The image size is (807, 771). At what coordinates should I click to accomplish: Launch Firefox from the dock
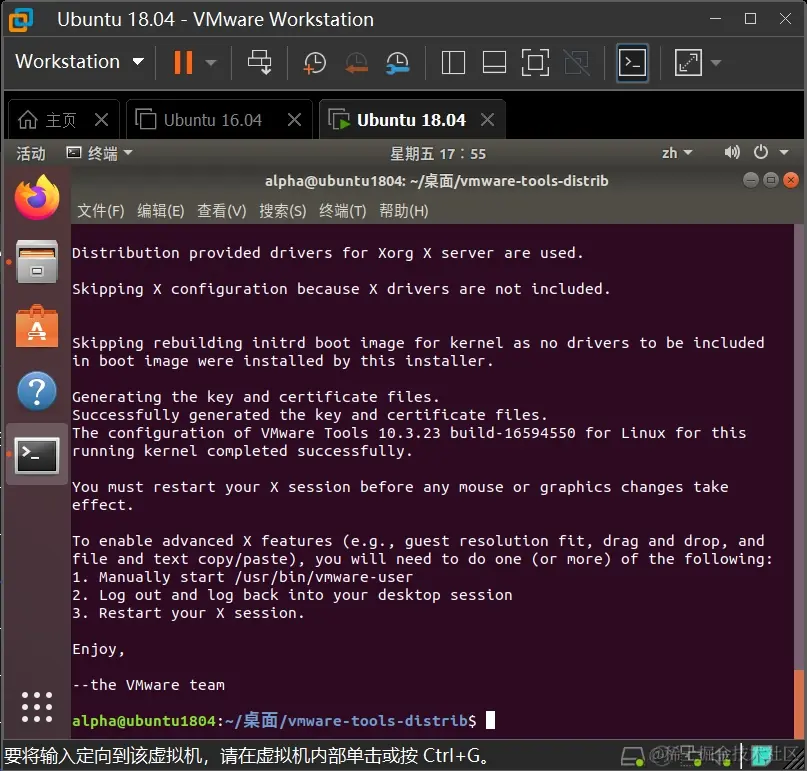point(37,198)
